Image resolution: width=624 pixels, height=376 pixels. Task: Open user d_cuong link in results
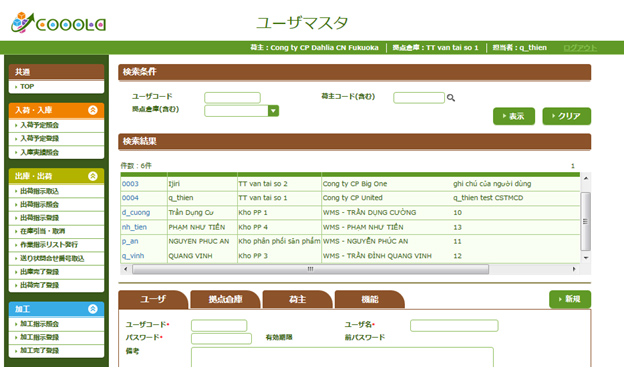pyautogui.click(x=136, y=212)
